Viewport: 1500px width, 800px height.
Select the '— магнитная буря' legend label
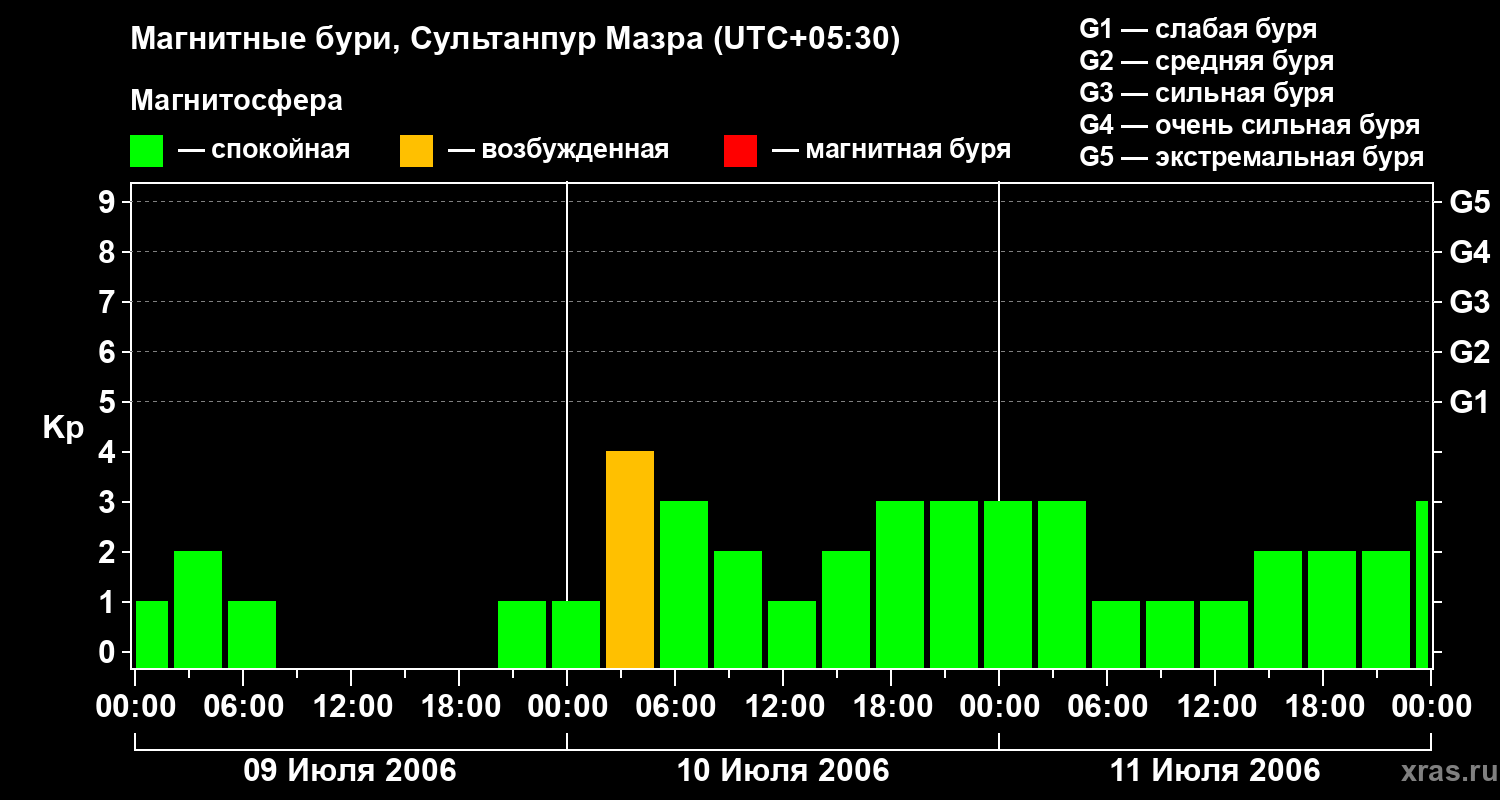892,150
